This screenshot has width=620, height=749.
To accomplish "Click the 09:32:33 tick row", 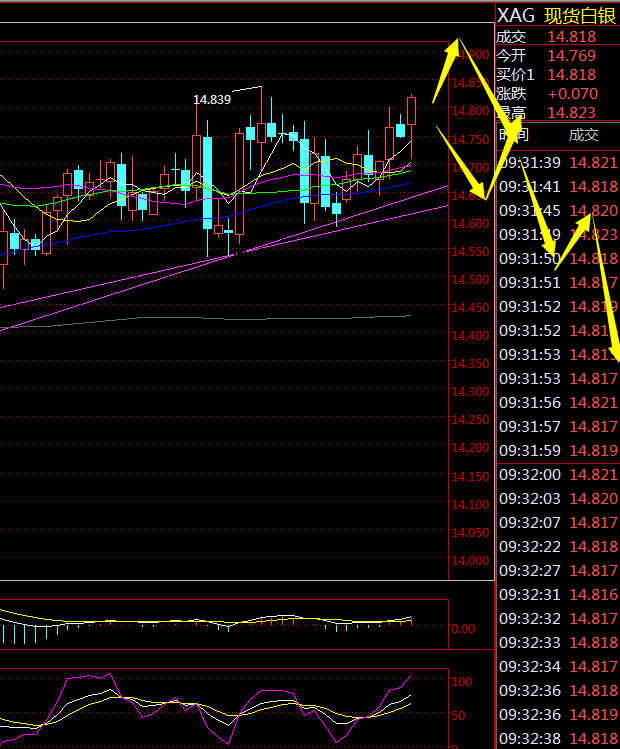I will (558, 642).
